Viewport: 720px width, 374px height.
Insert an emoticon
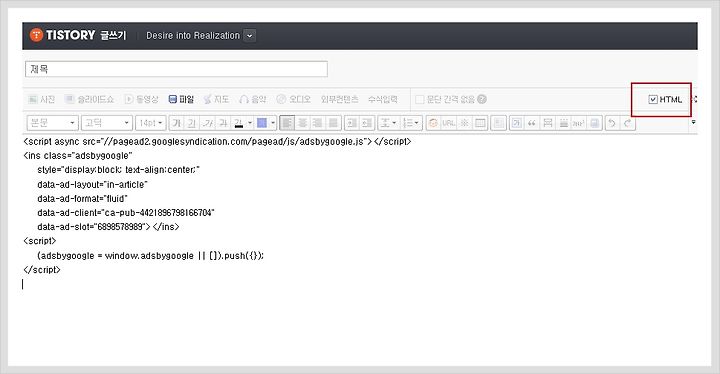tap(433, 123)
